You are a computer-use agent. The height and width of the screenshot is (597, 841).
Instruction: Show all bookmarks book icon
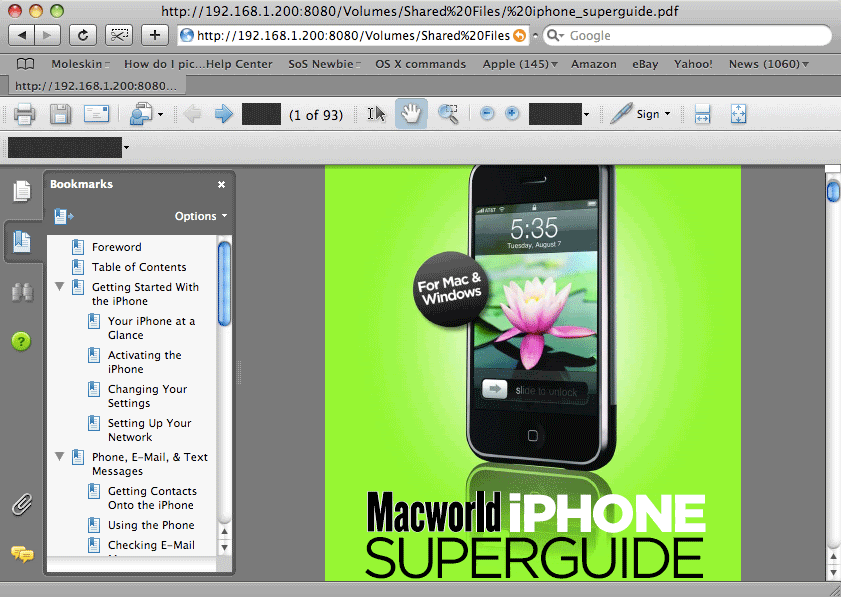[25, 64]
